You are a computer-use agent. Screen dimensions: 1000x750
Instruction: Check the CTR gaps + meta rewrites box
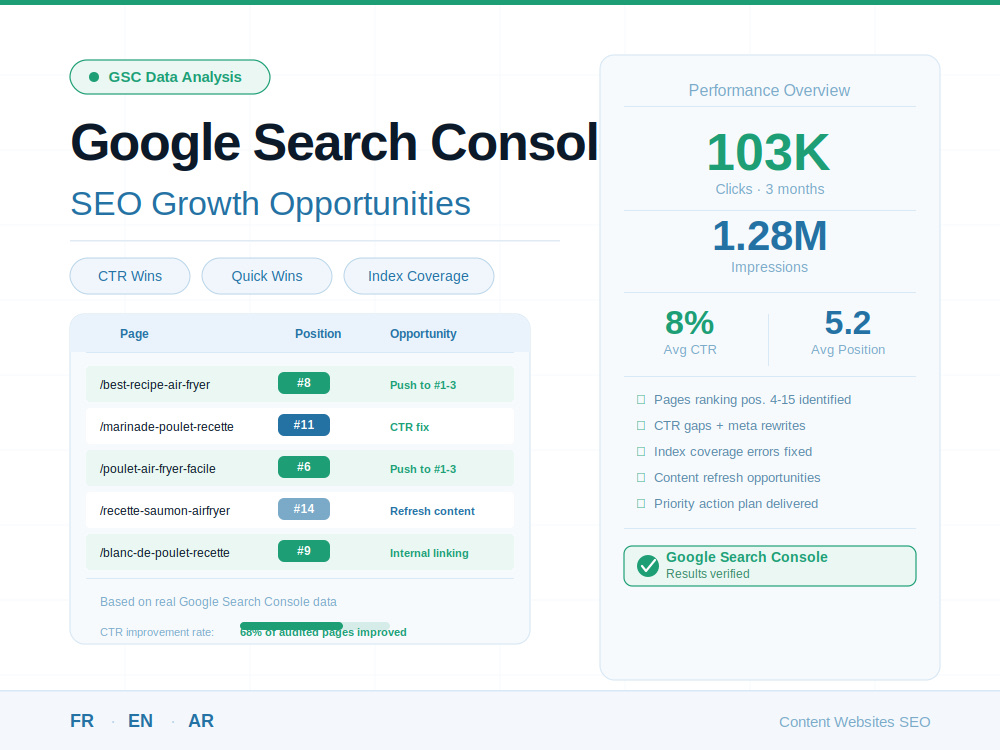(x=641, y=426)
